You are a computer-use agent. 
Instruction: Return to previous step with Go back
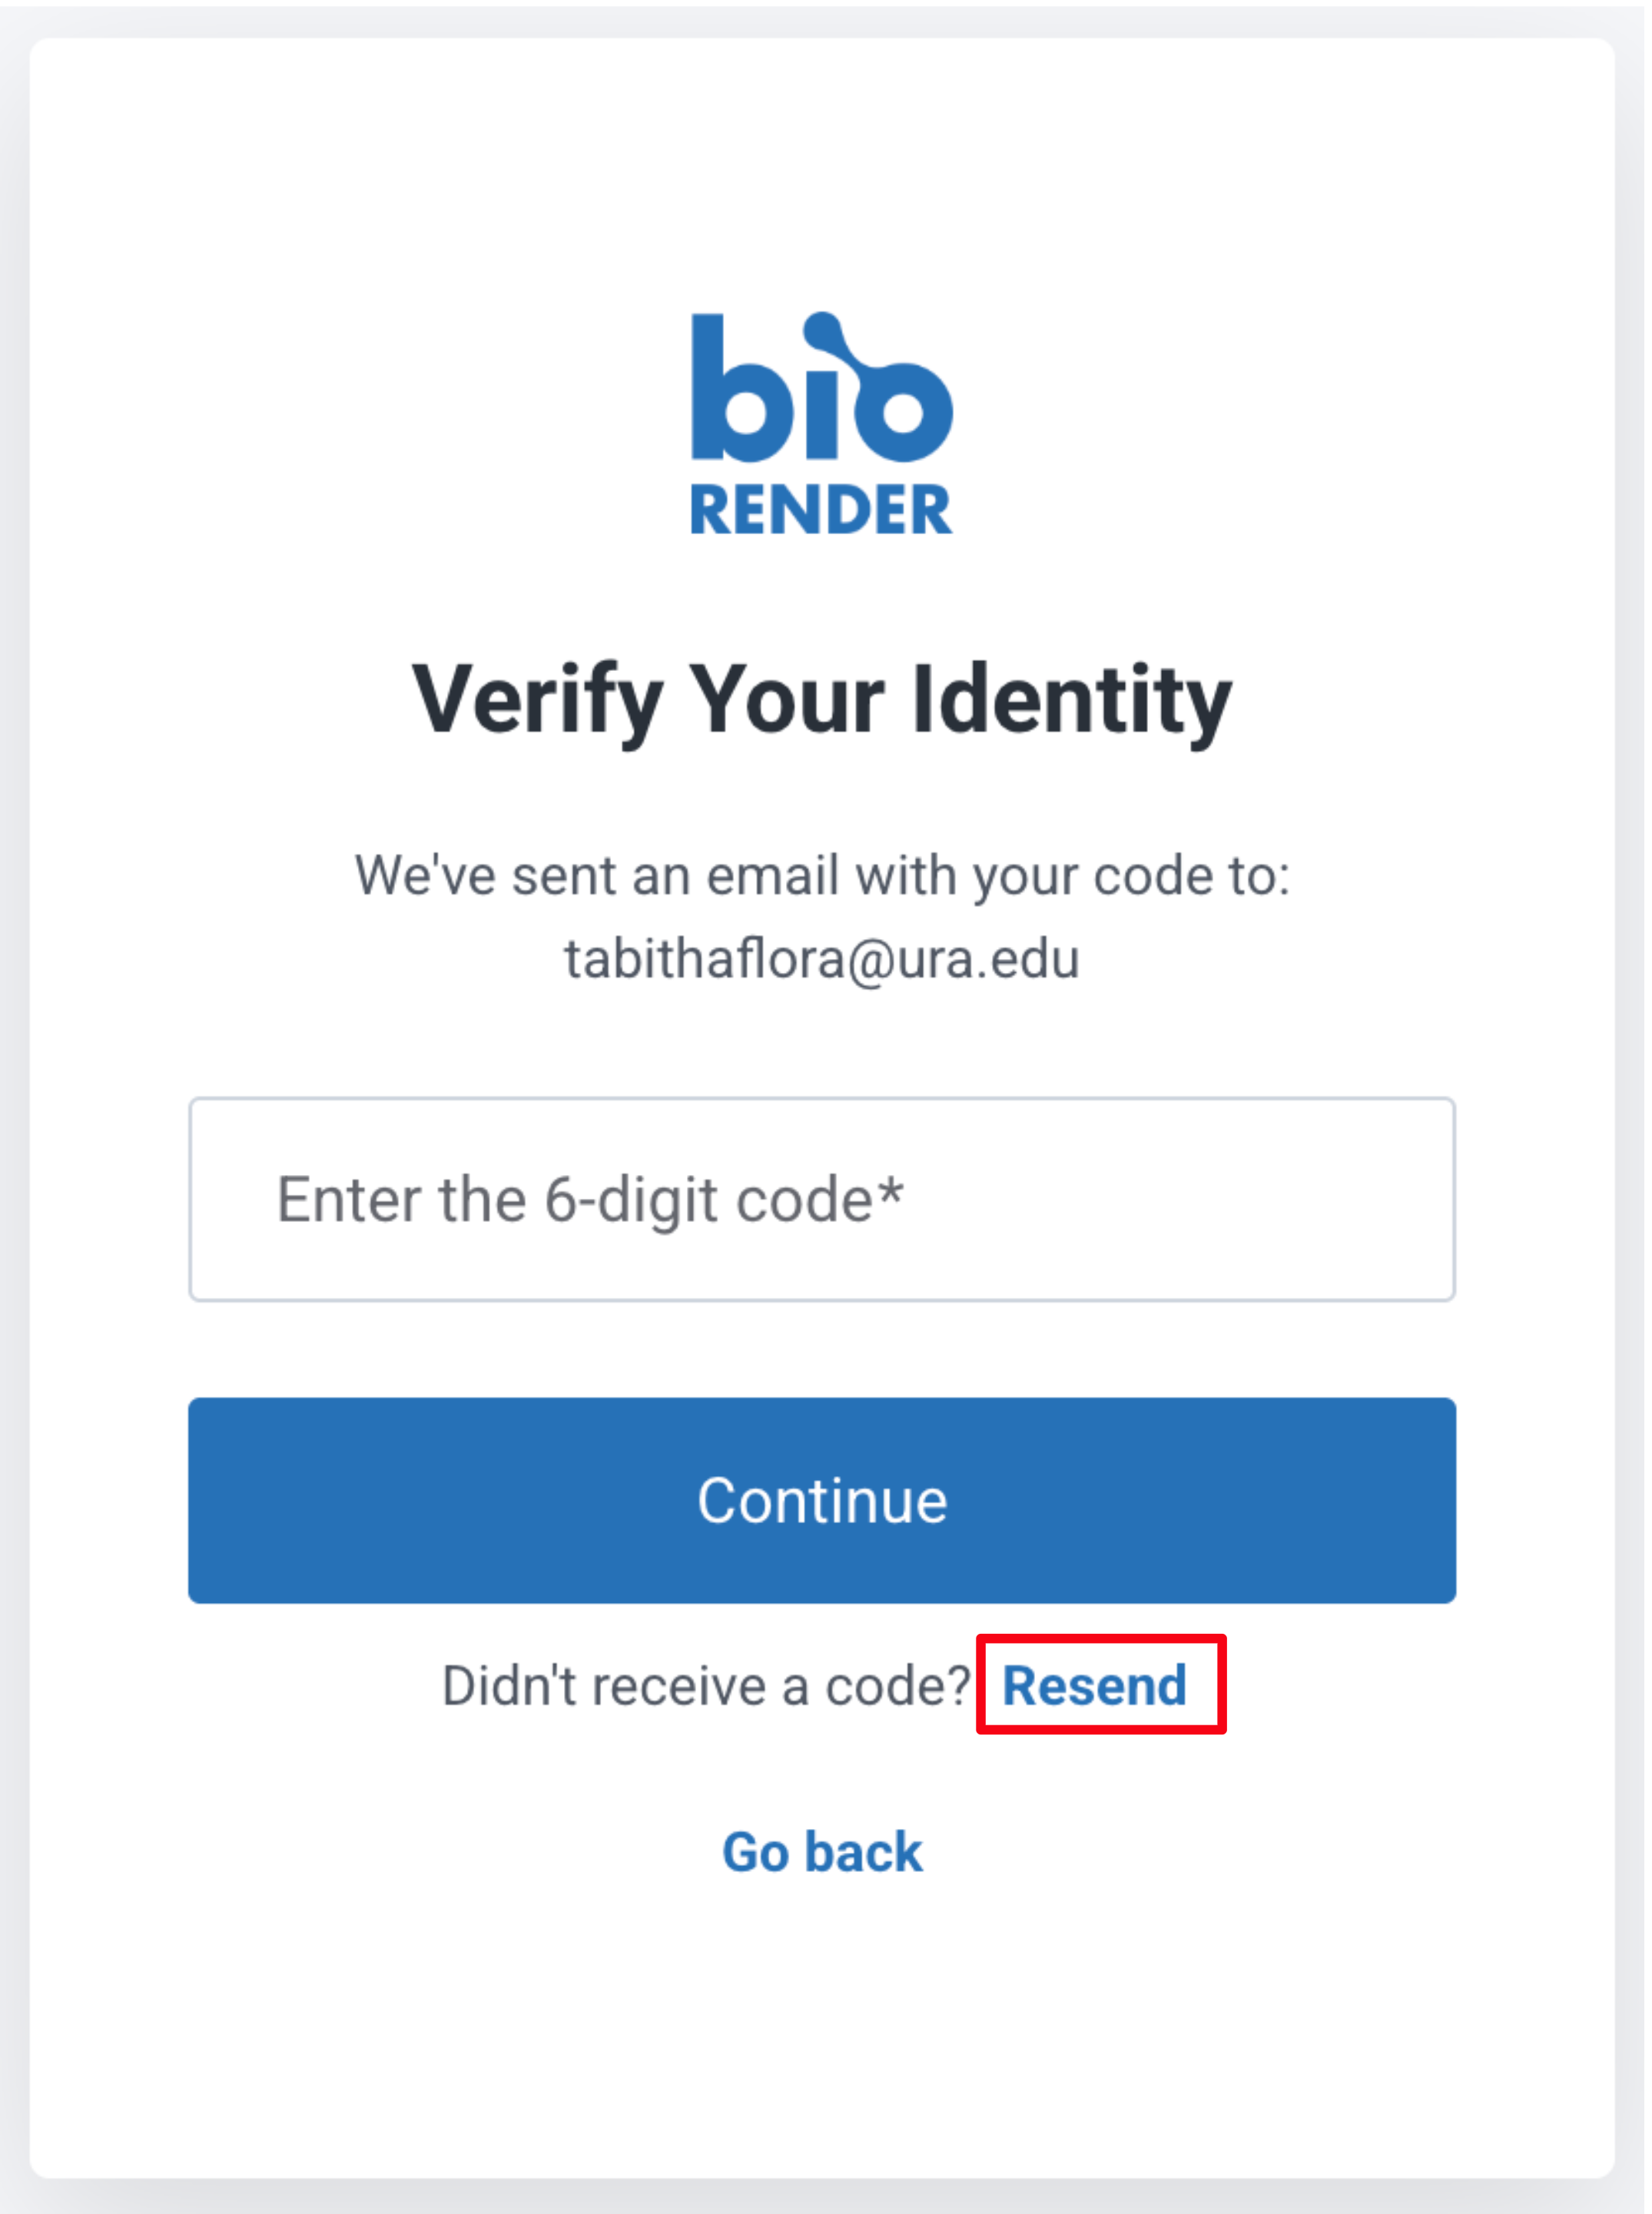pyautogui.click(x=821, y=1852)
